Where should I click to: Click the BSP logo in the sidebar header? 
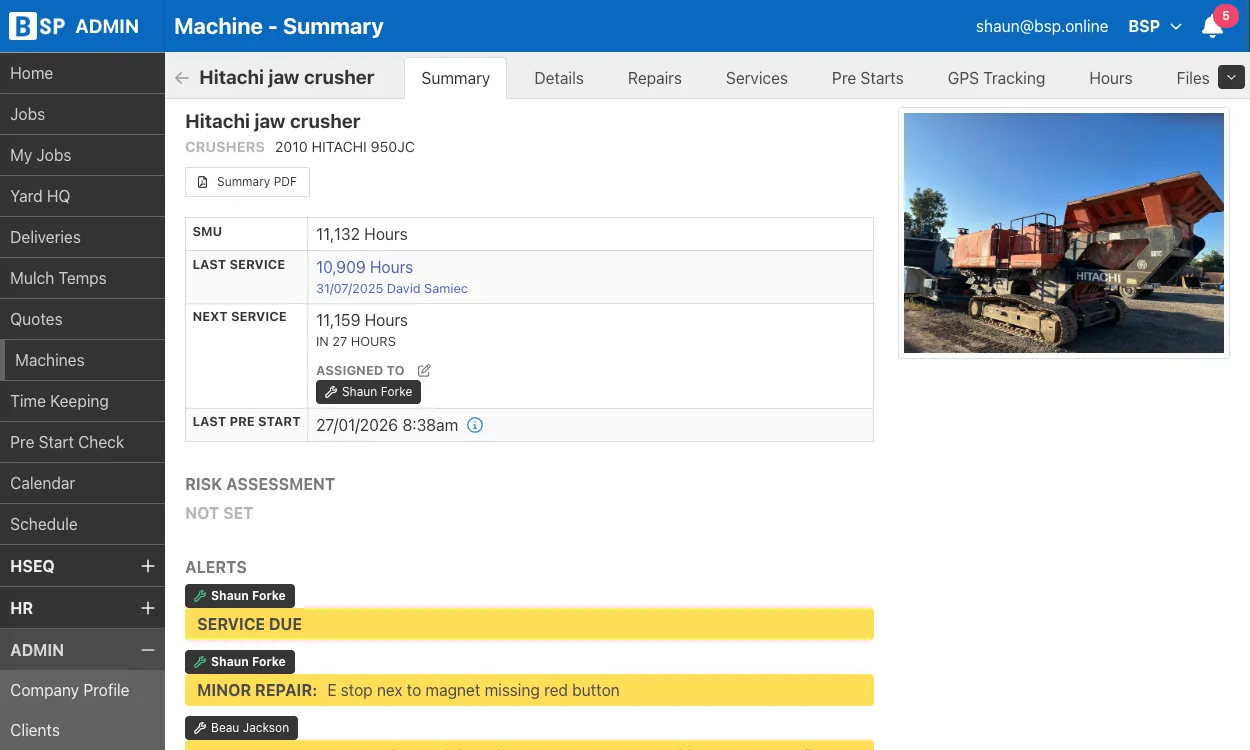pos(38,26)
